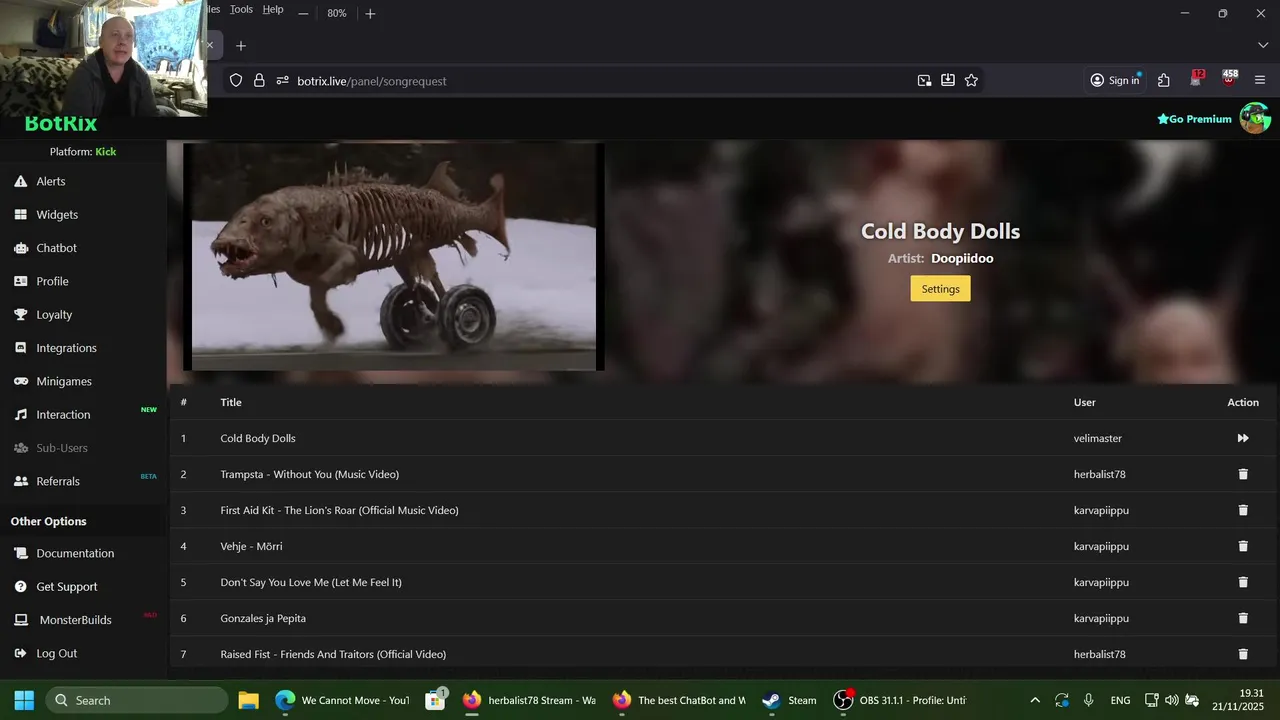Bookmark this page with star icon
The height and width of the screenshot is (720, 1280).
(971, 81)
